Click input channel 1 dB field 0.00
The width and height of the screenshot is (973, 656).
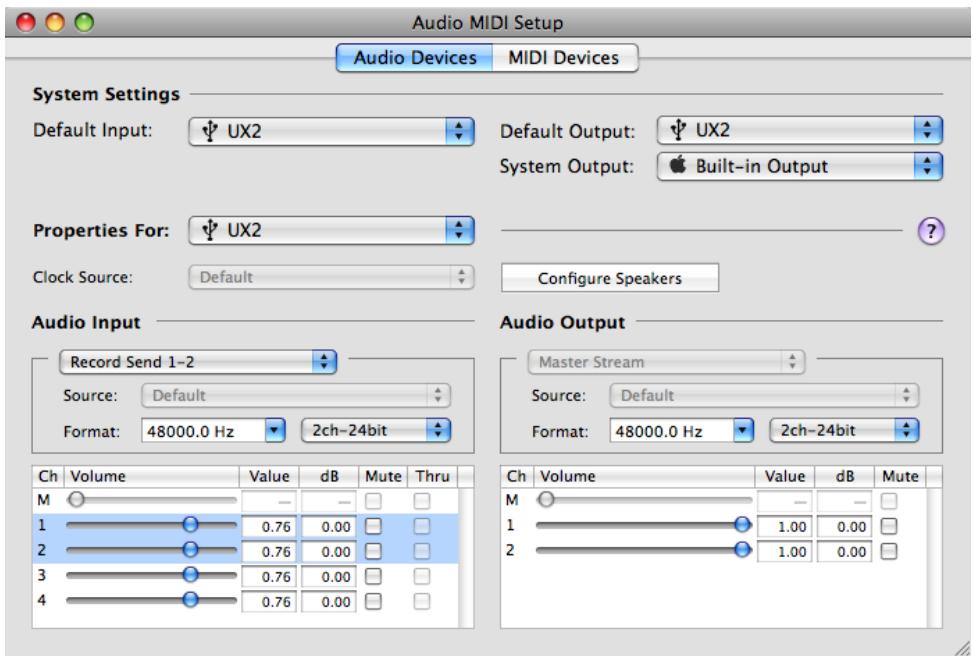click(329, 527)
